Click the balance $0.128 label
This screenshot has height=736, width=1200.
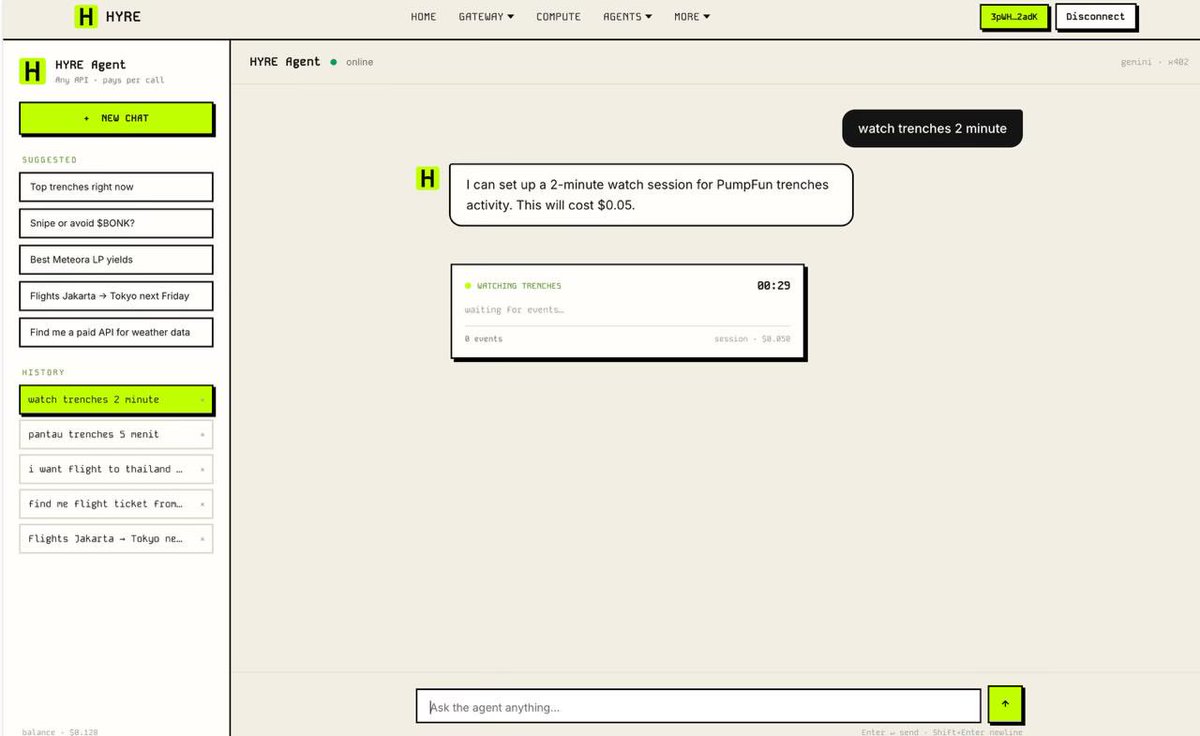[58, 732]
